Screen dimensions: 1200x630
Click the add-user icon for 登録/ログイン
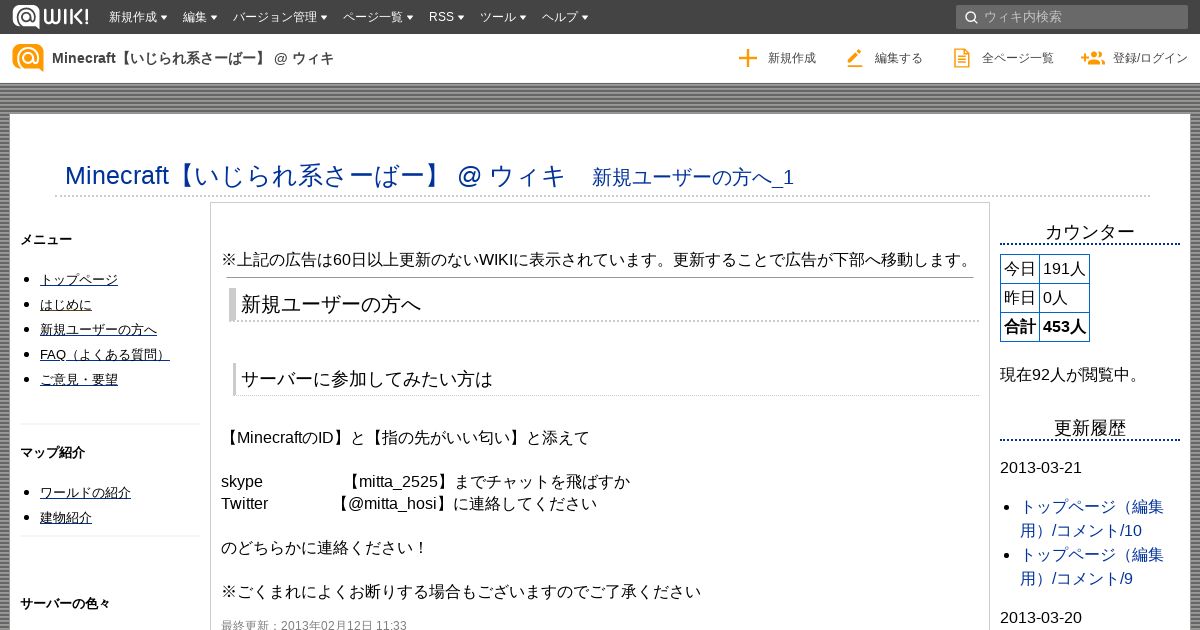click(1092, 58)
